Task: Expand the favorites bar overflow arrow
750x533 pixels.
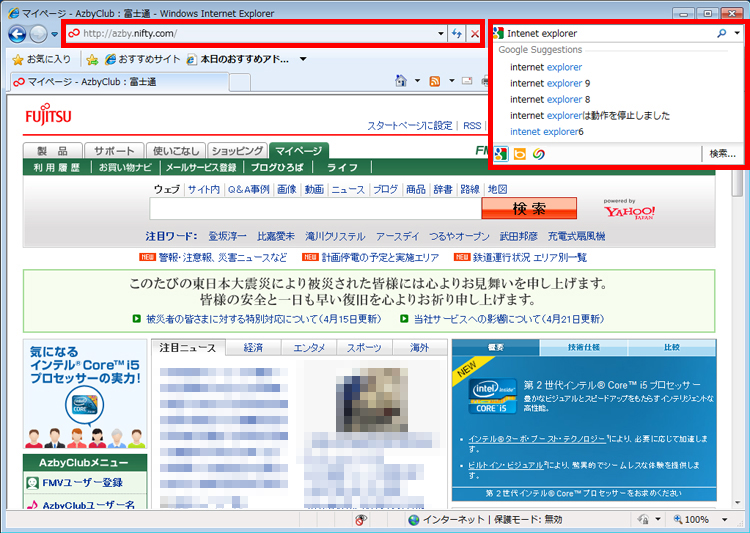Action: pos(303,59)
